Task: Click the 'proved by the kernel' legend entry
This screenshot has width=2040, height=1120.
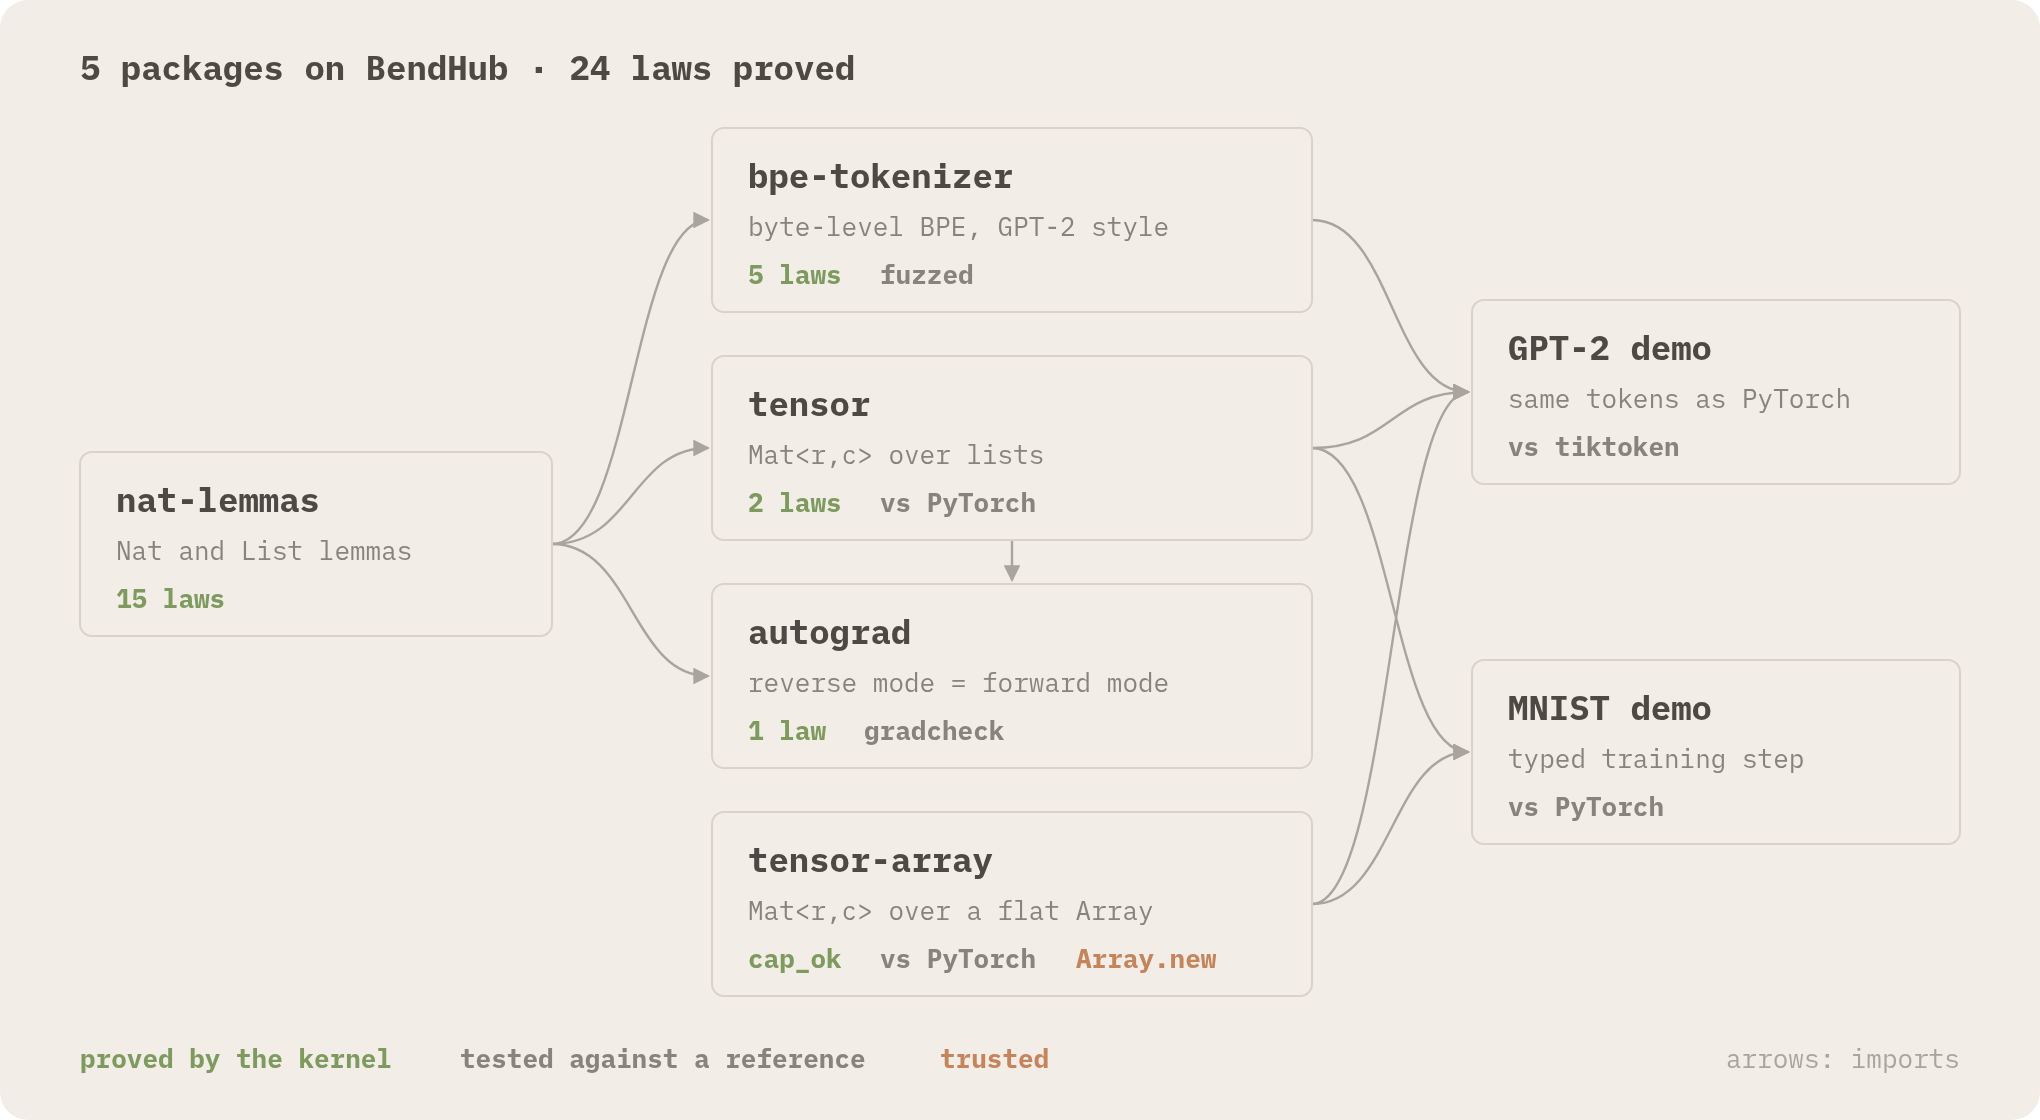Action: 235,1059
